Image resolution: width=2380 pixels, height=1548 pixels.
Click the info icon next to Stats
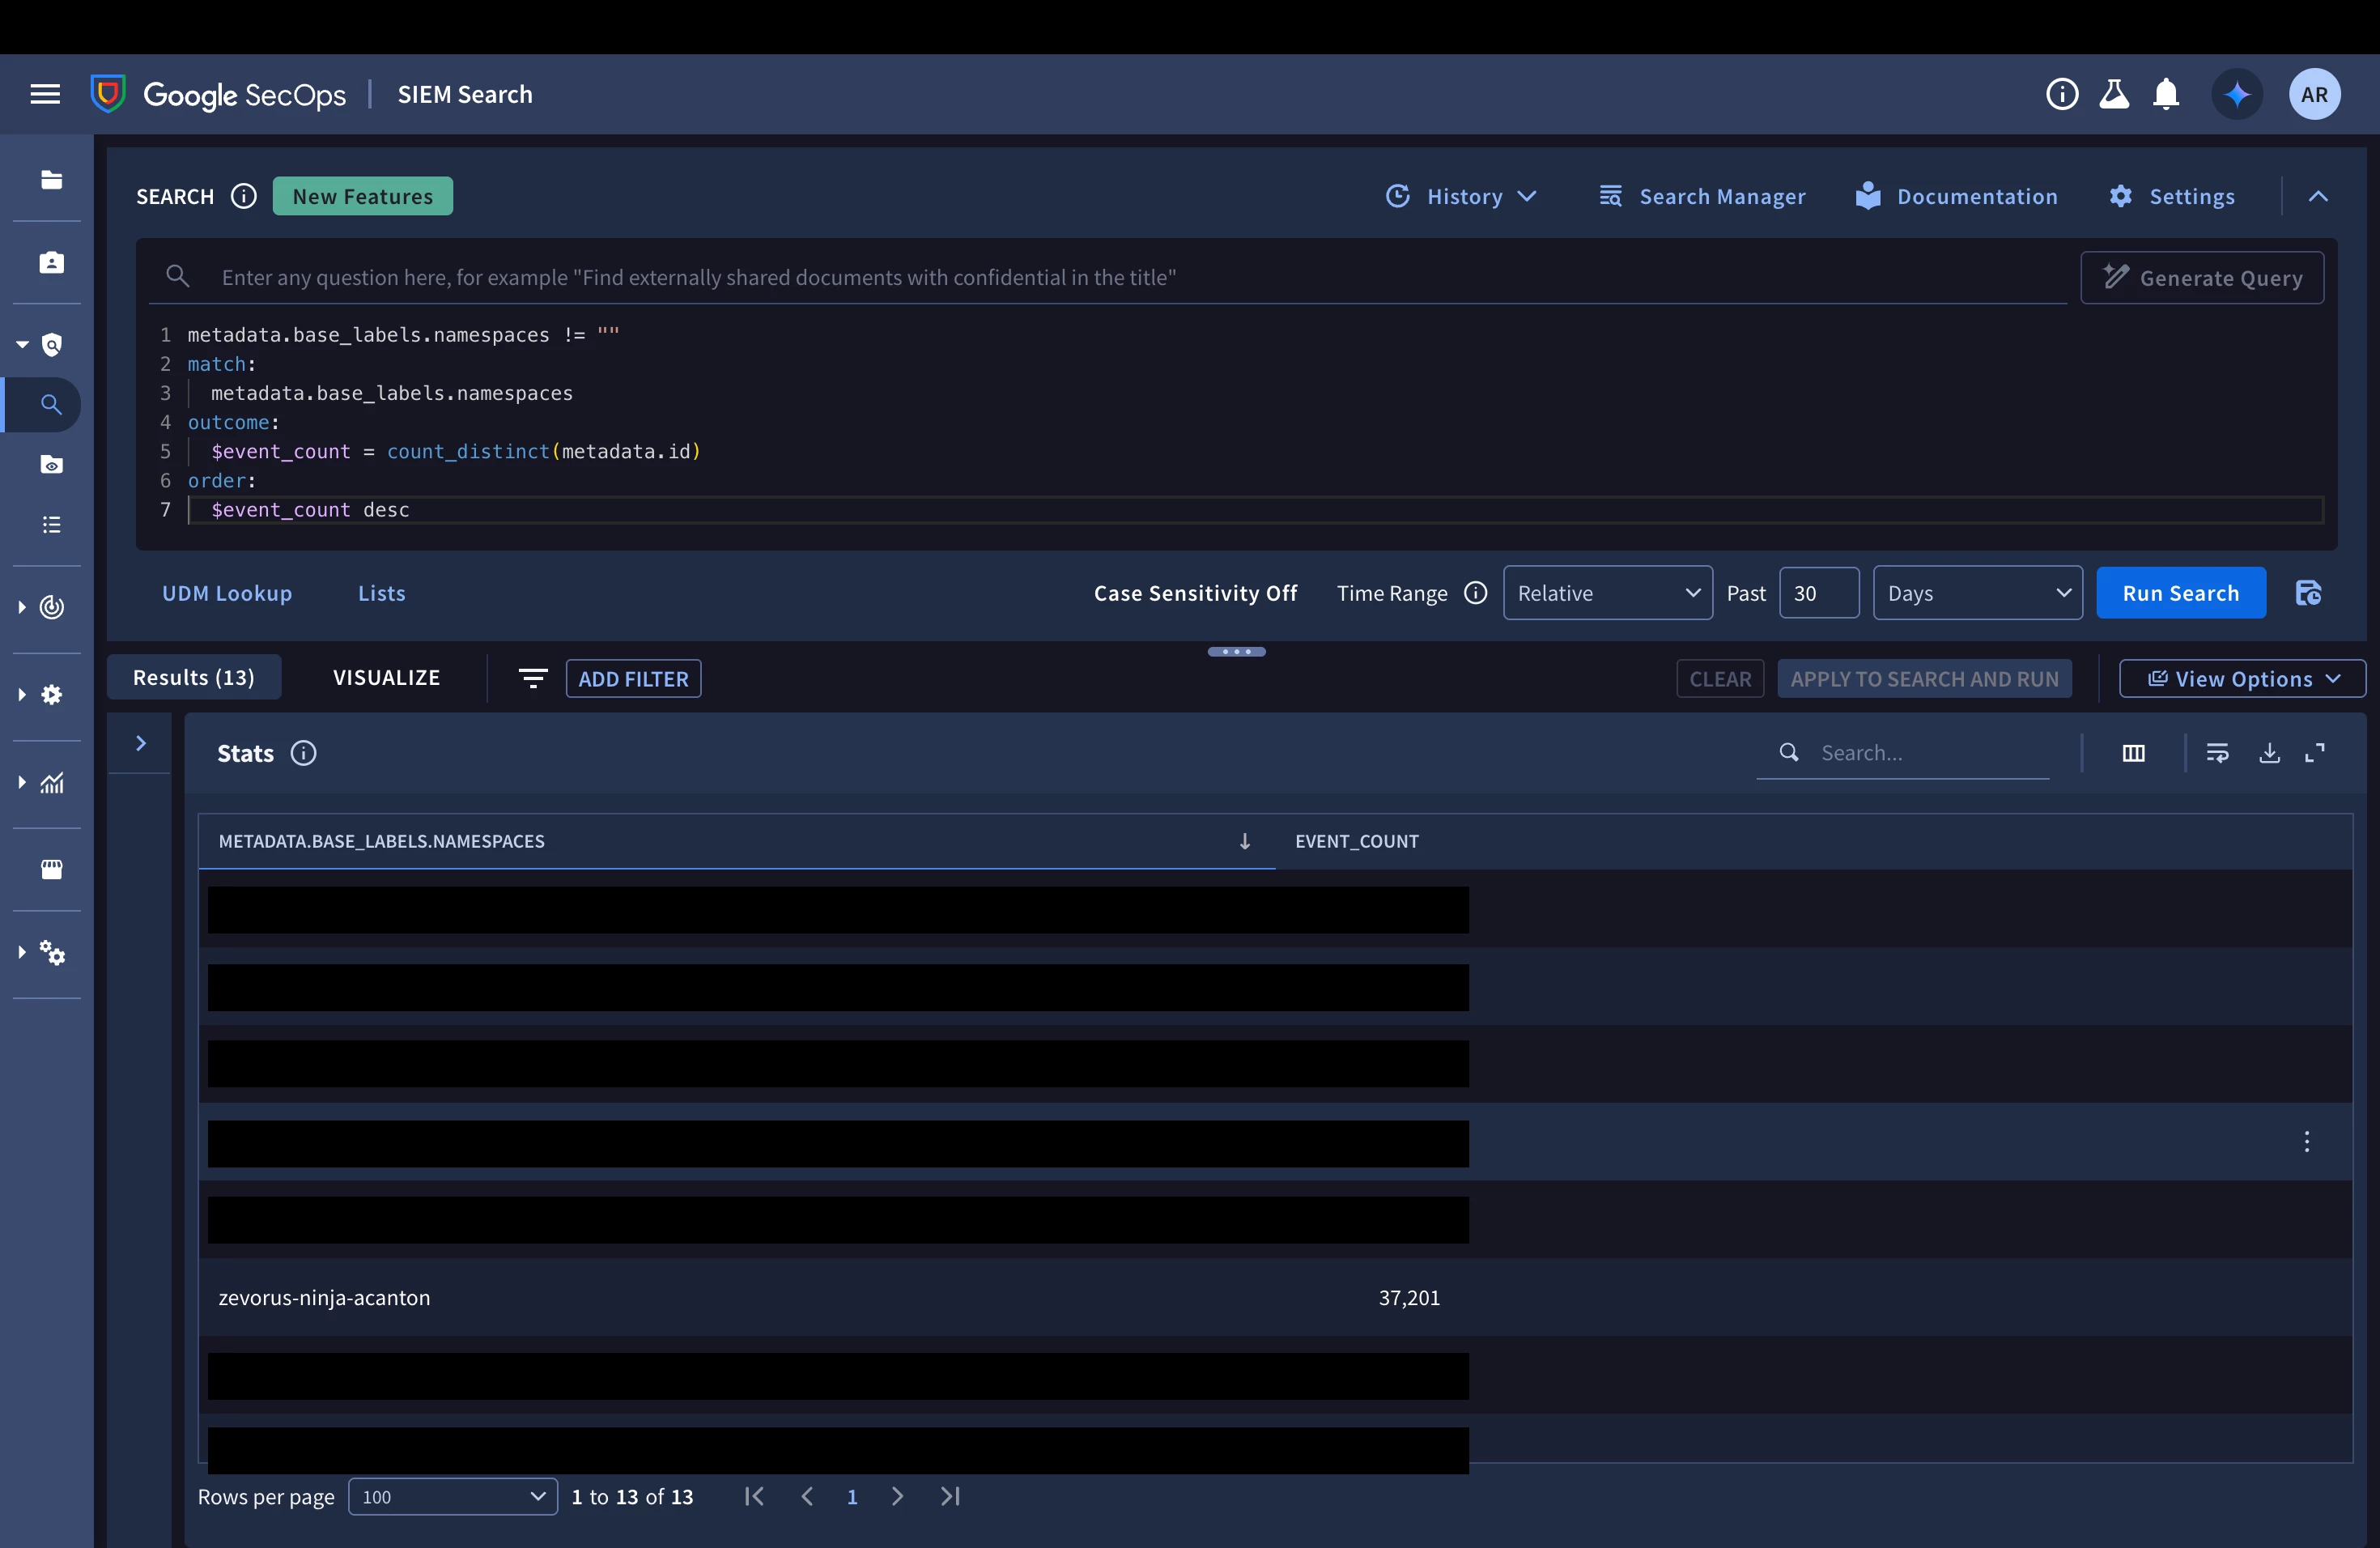coord(303,753)
